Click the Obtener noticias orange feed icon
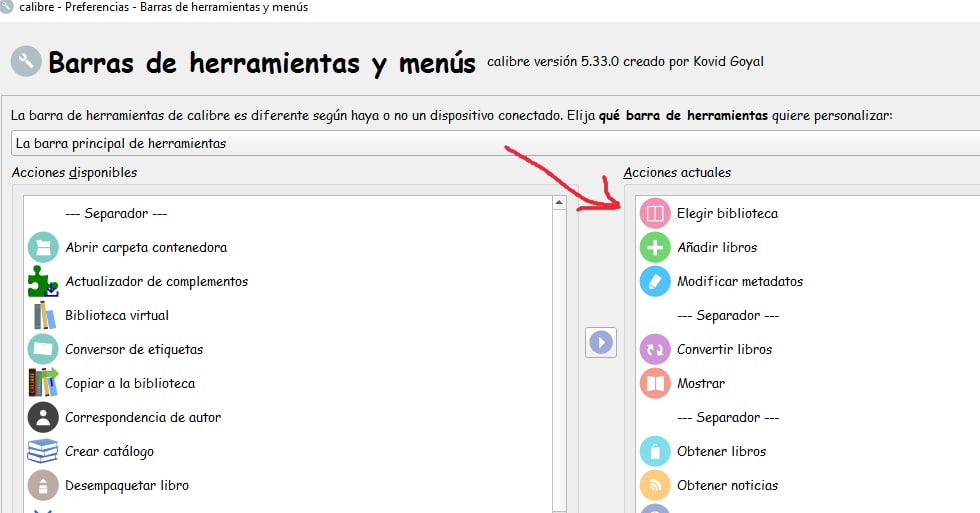 [654, 486]
